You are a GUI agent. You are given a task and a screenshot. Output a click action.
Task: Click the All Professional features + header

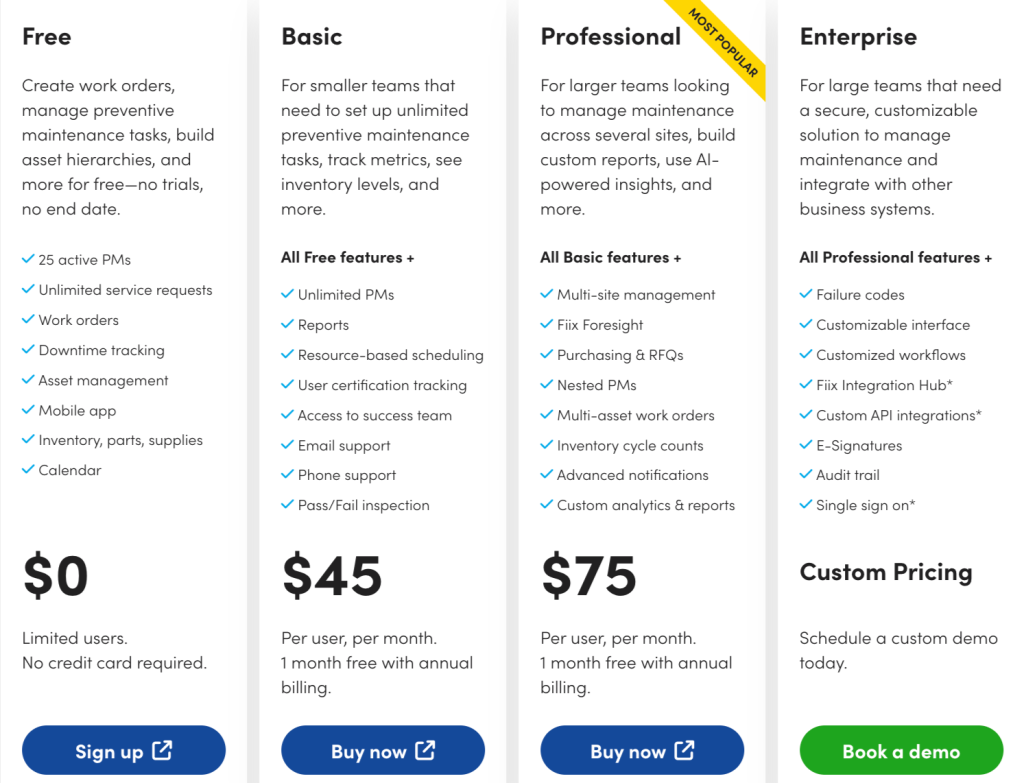pyautogui.click(x=895, y=257)
